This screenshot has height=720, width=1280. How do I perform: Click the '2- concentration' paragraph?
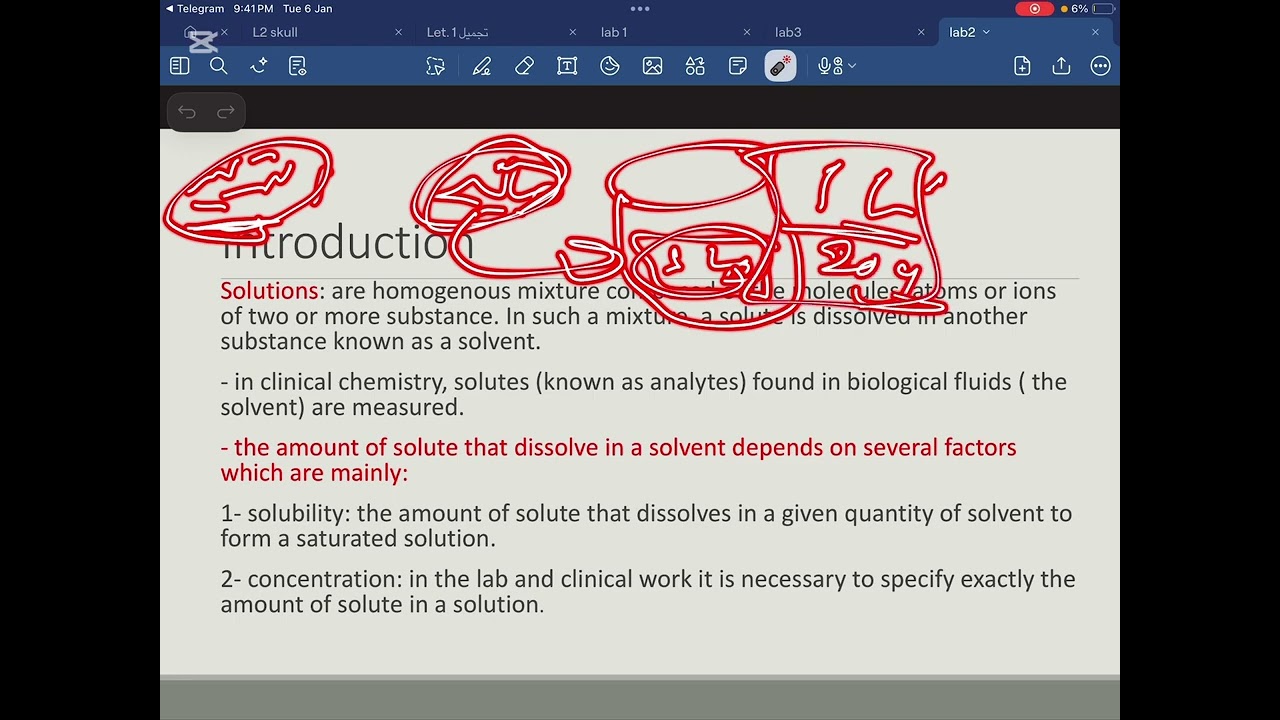648,592
